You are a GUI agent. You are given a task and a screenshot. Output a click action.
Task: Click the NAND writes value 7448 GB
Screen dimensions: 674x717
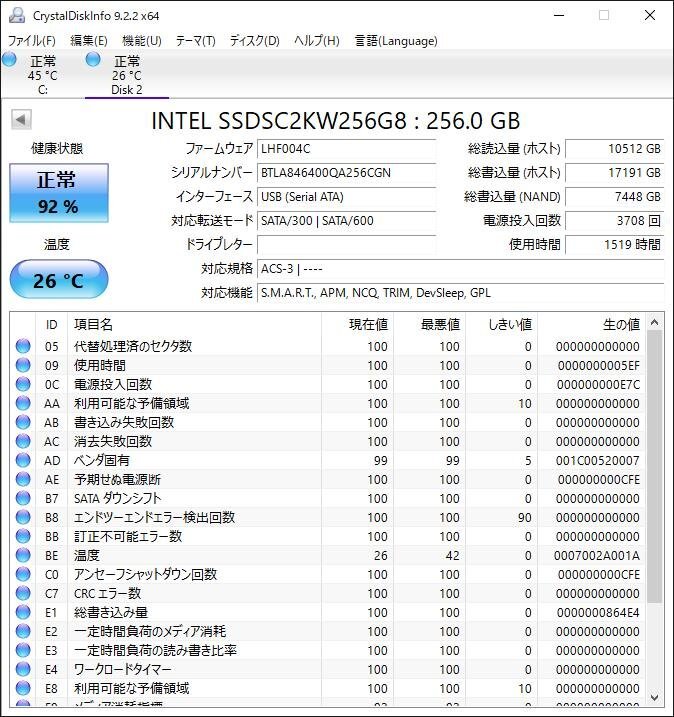pyautogui.click(x=615, y=197)
